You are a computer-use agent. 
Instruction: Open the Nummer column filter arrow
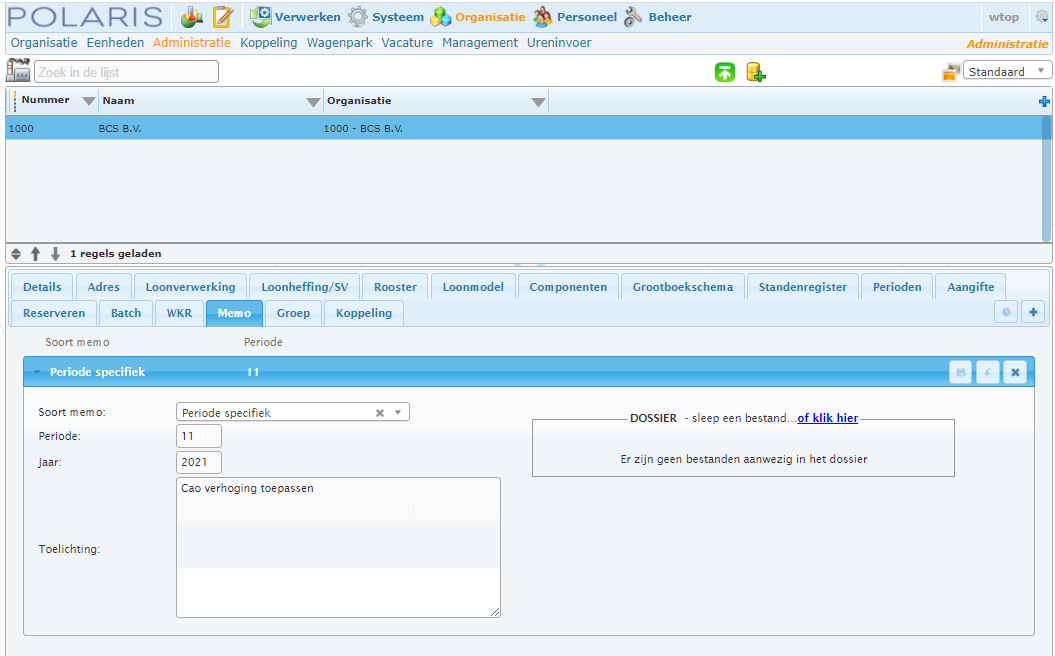point(88,102)
